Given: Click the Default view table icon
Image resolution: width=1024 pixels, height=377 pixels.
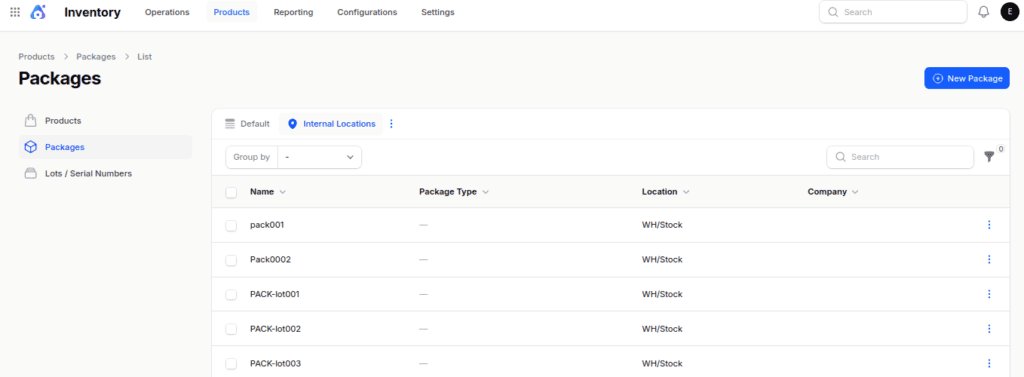Looking at the screenshot, I should (x=229, y=123).
